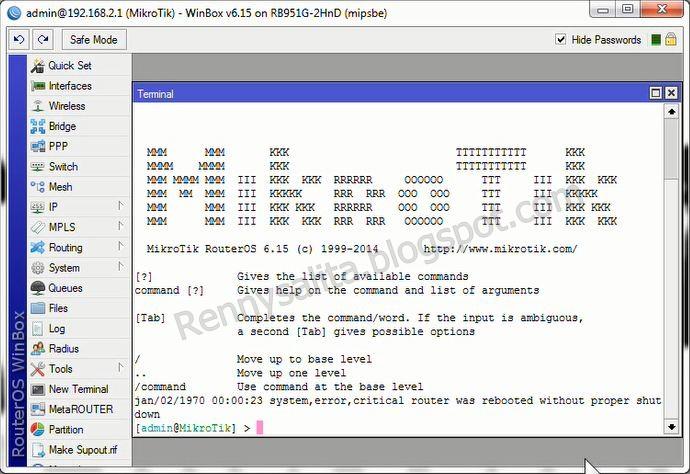Click the Quick Set wand icon
Screen dimensions: 690x474
38,66
